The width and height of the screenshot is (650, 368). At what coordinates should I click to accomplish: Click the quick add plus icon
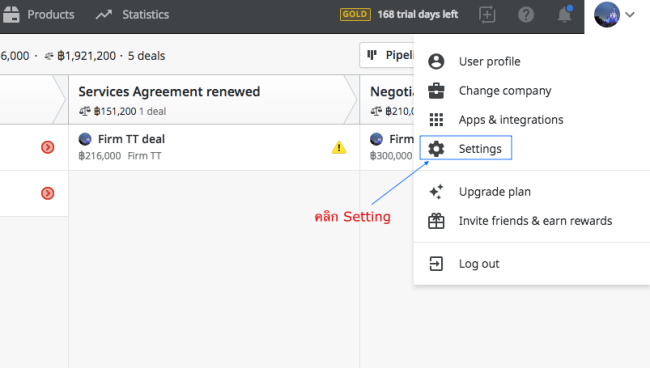(x=487, y=15)
